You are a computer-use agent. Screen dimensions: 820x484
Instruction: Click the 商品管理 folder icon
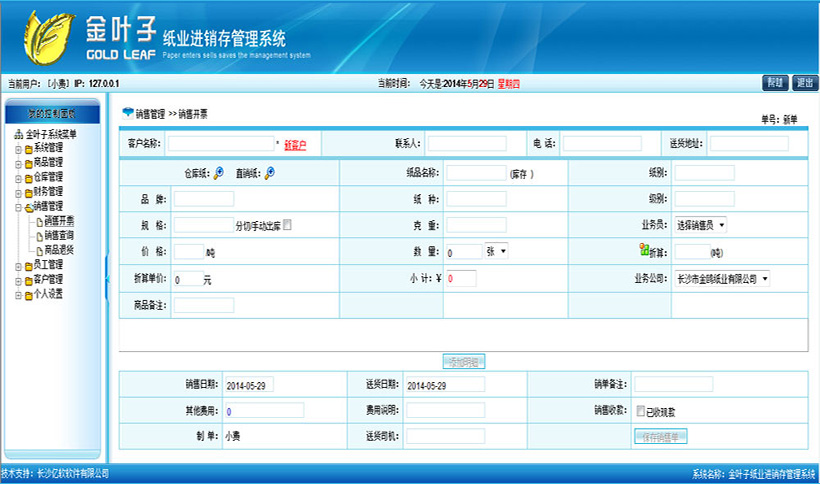[27, 162]
